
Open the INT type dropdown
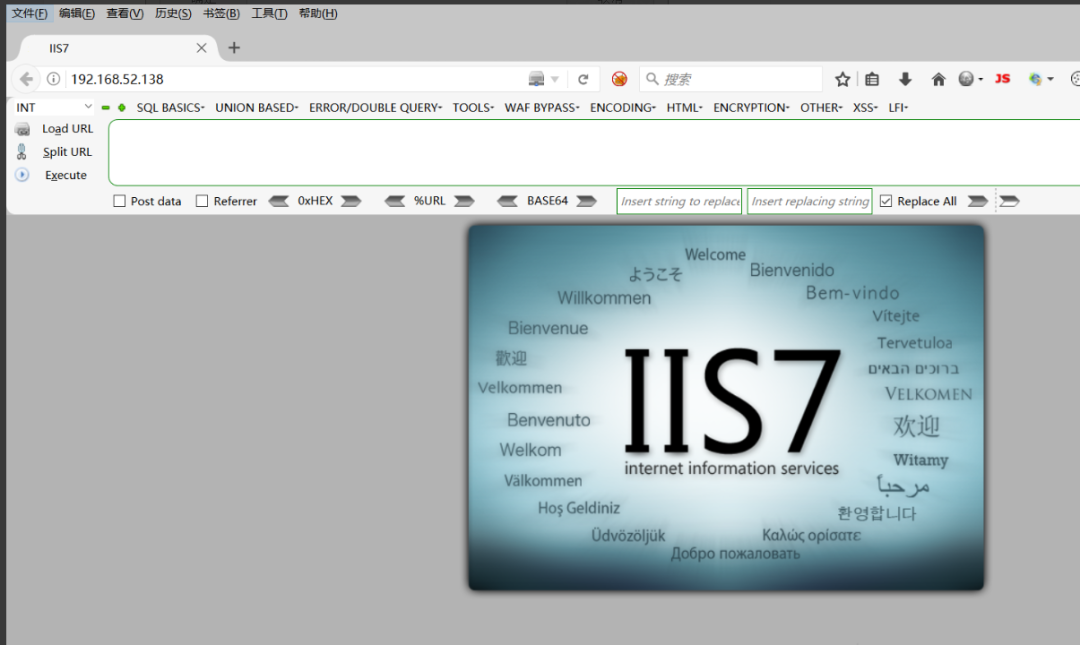tap(54, 107)
